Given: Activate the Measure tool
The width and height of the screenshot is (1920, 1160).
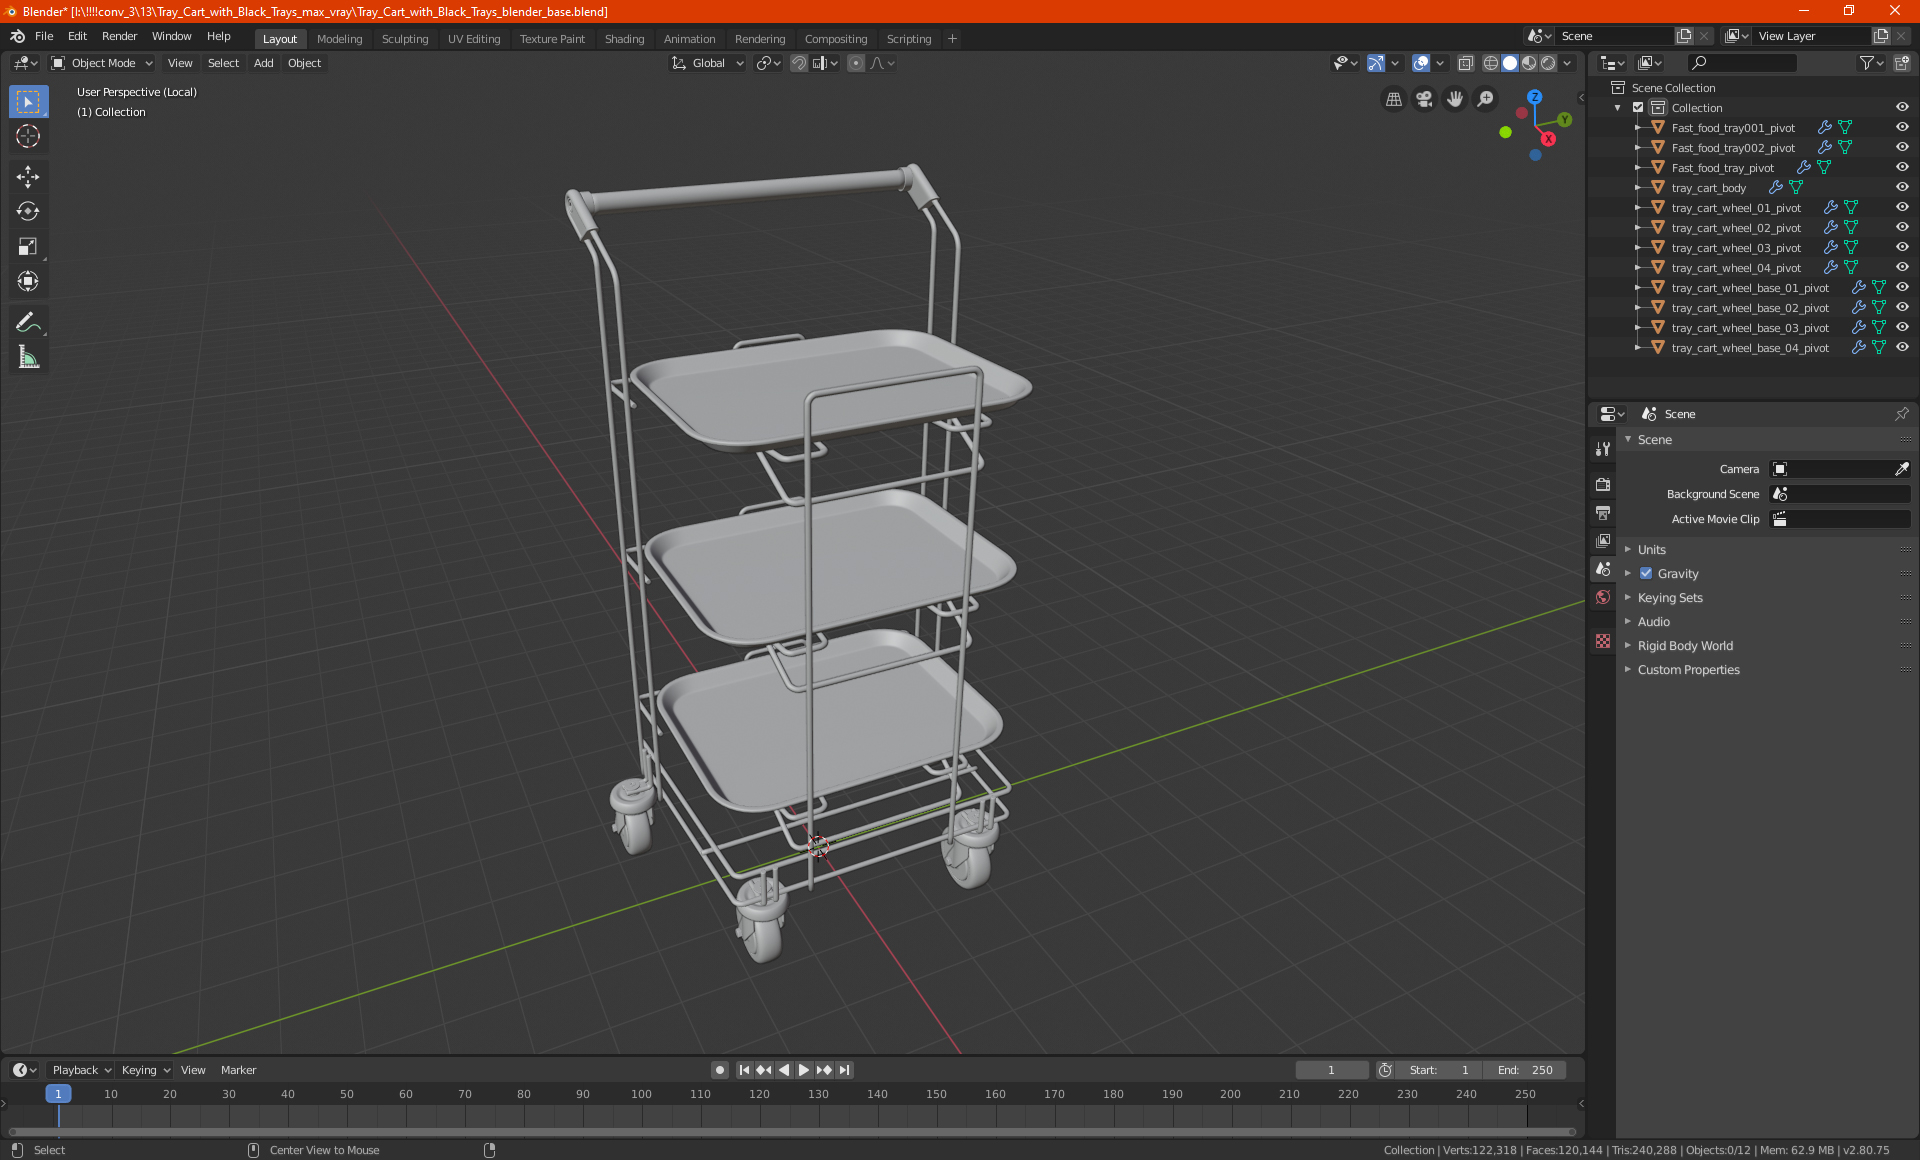Looking at the screenshot, I should [27, 357].
